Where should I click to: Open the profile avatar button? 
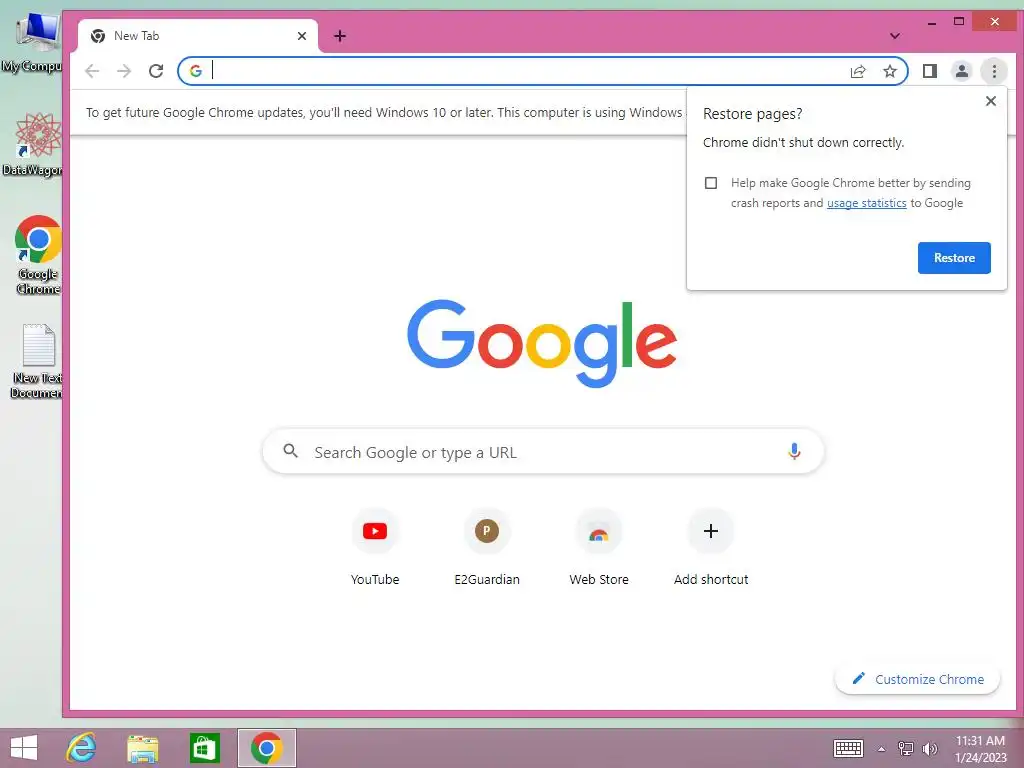961,71
